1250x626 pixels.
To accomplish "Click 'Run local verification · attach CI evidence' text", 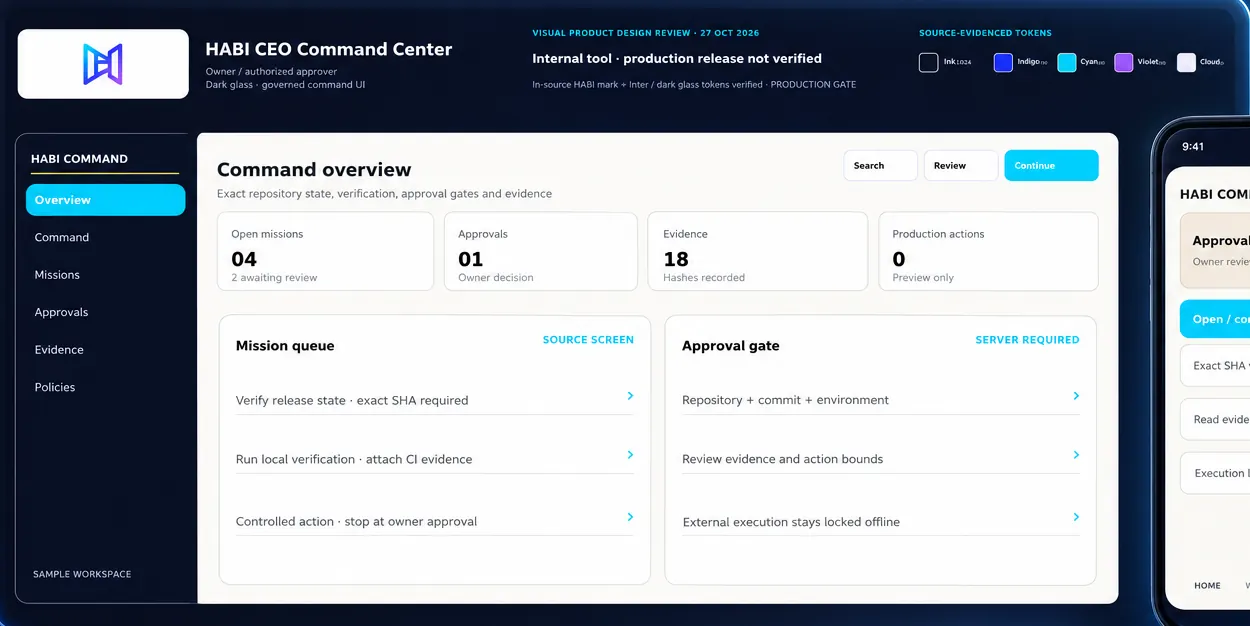I will pyautogui.click(x=354, y=459).
